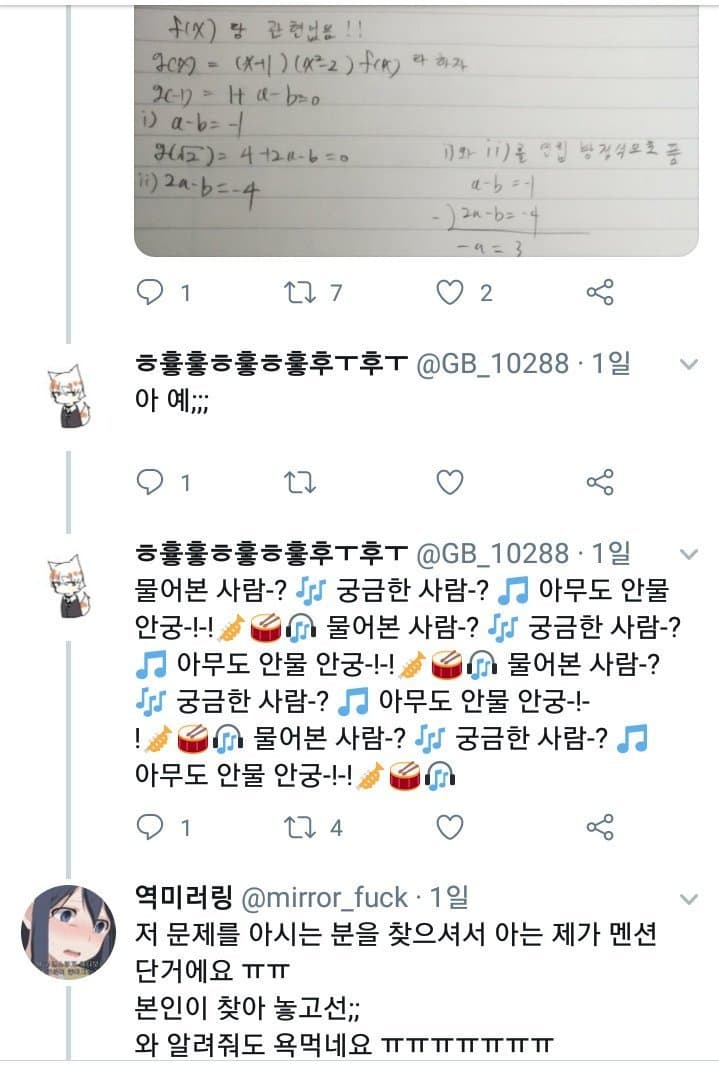Retweet the notebook photo tweet with 7 retweets
Image resolution: width=719 pixels, height=1065 pixels.
click(299, 292)
